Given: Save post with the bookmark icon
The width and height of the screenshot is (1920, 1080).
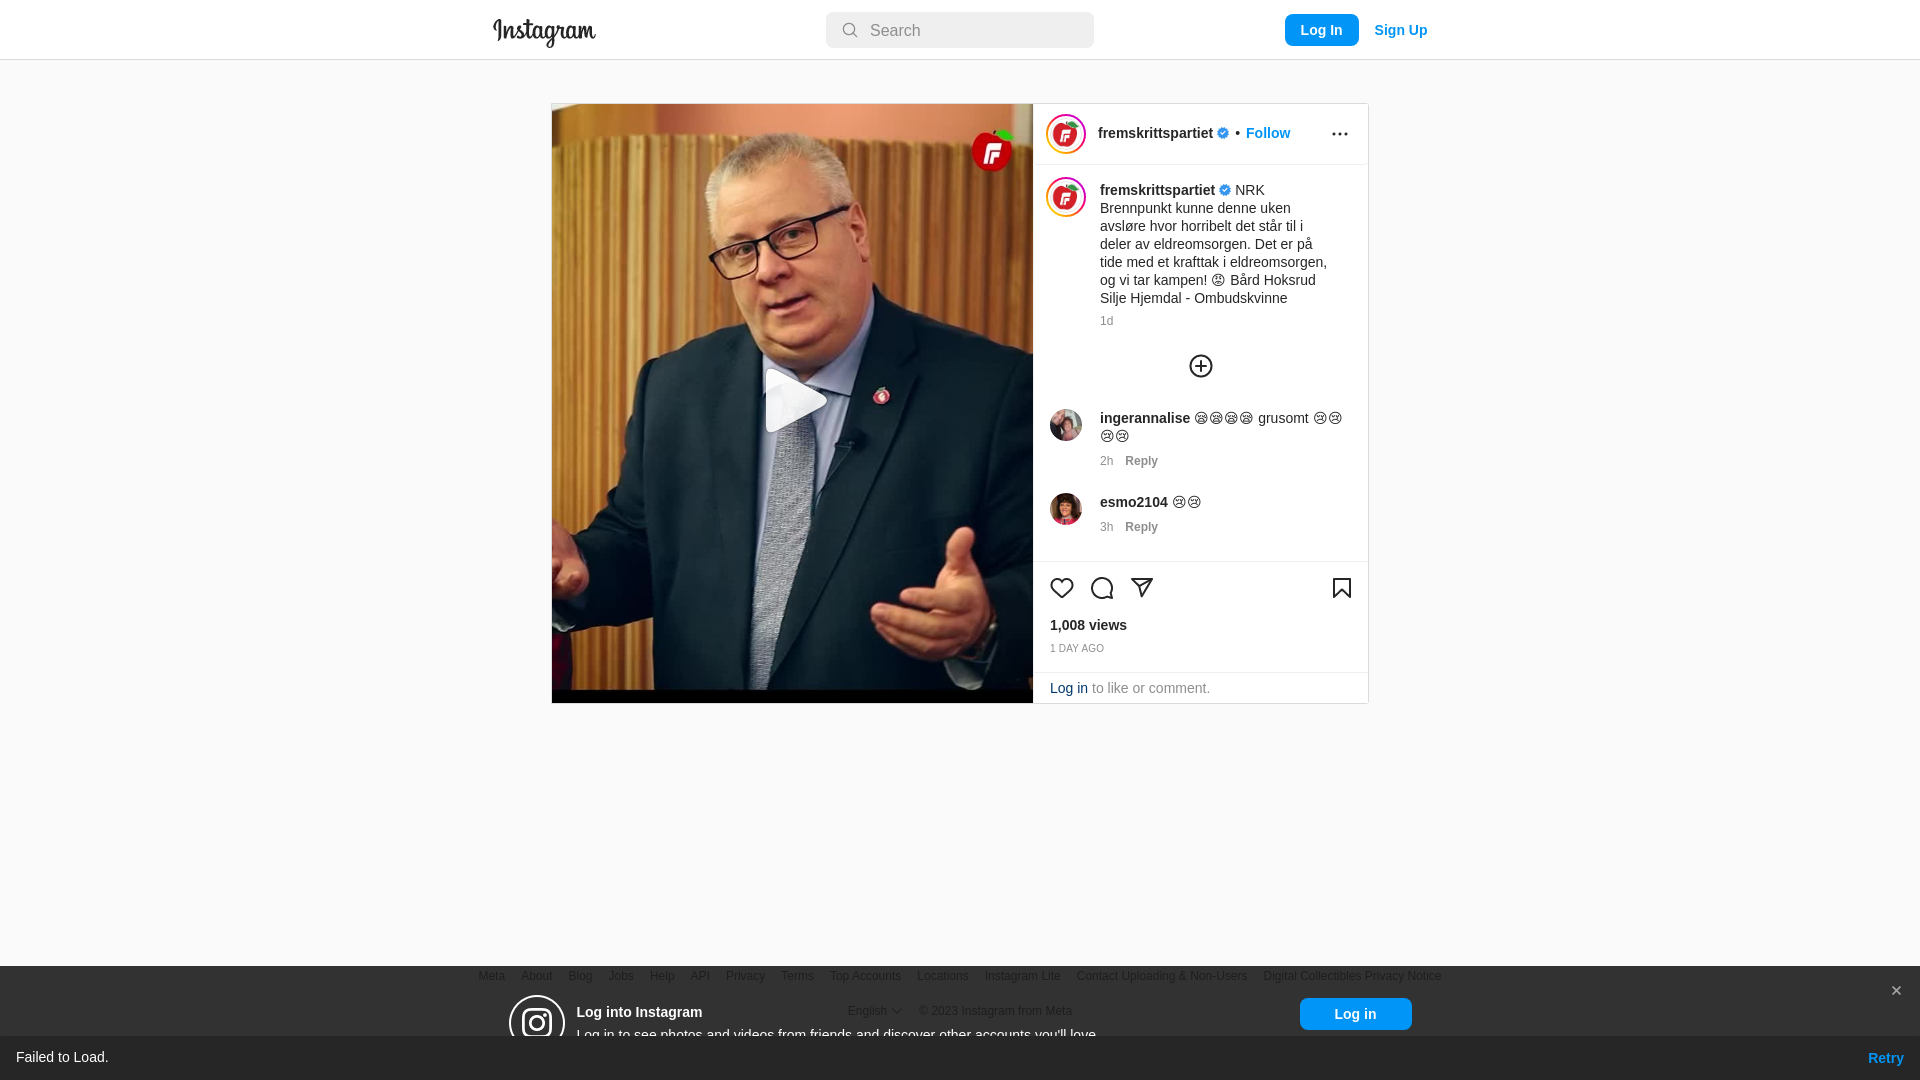Looking at the screenshot, I should point(1342,588).
